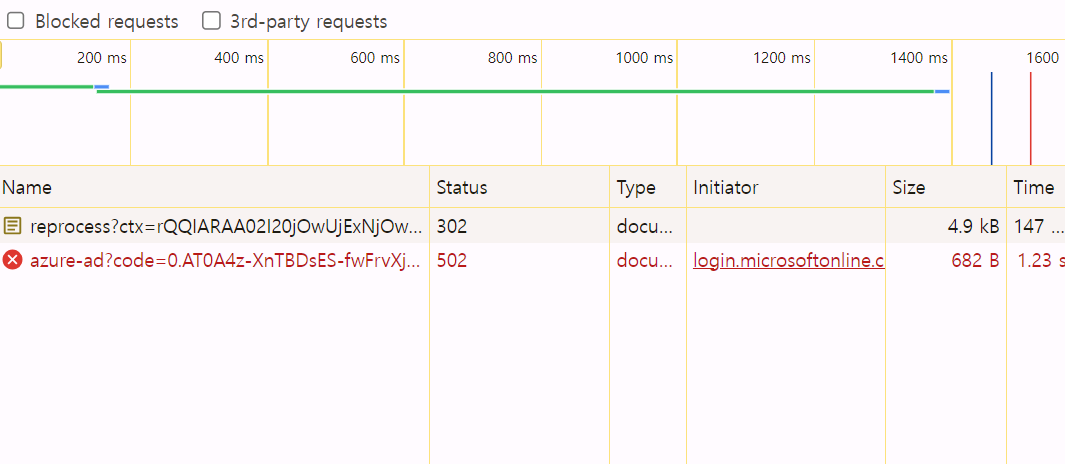Click the blue DOMContentLoaded line in timeline

point(992,118)
